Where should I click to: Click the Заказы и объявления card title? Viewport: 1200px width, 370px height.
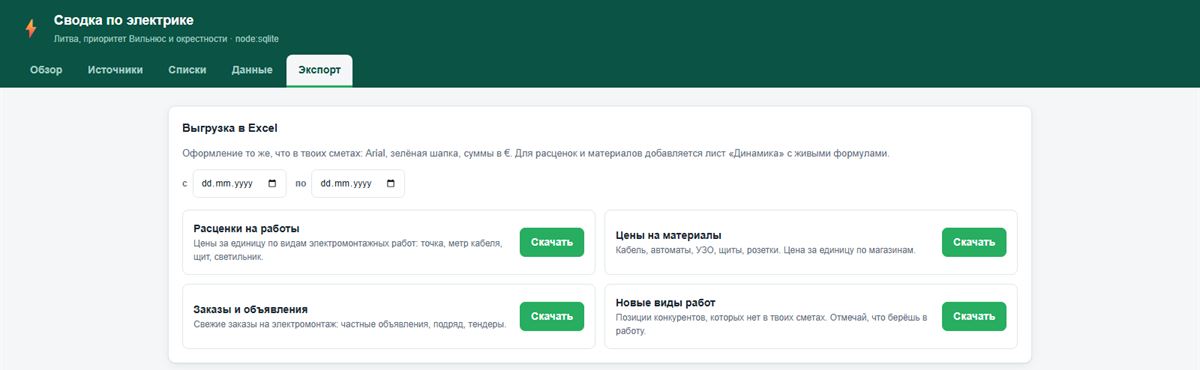click(x=250, y=309)
